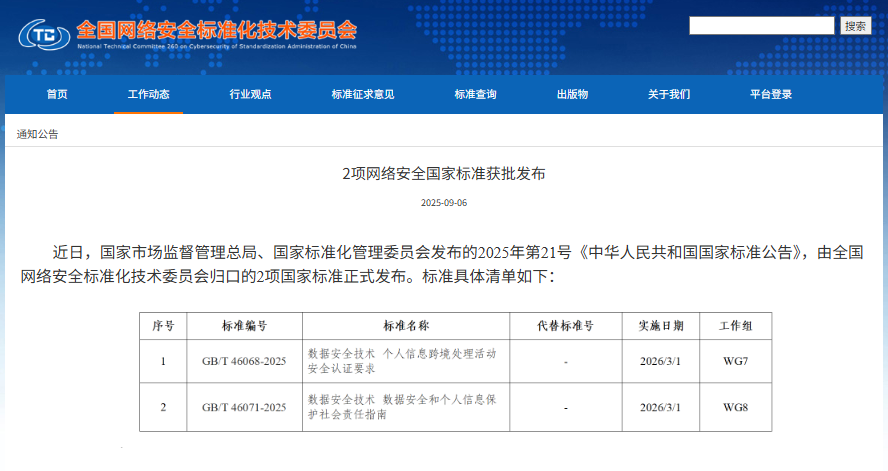Click the 标准名称 column header
This screenshot has height=471, width=888.
click(406, 326)
